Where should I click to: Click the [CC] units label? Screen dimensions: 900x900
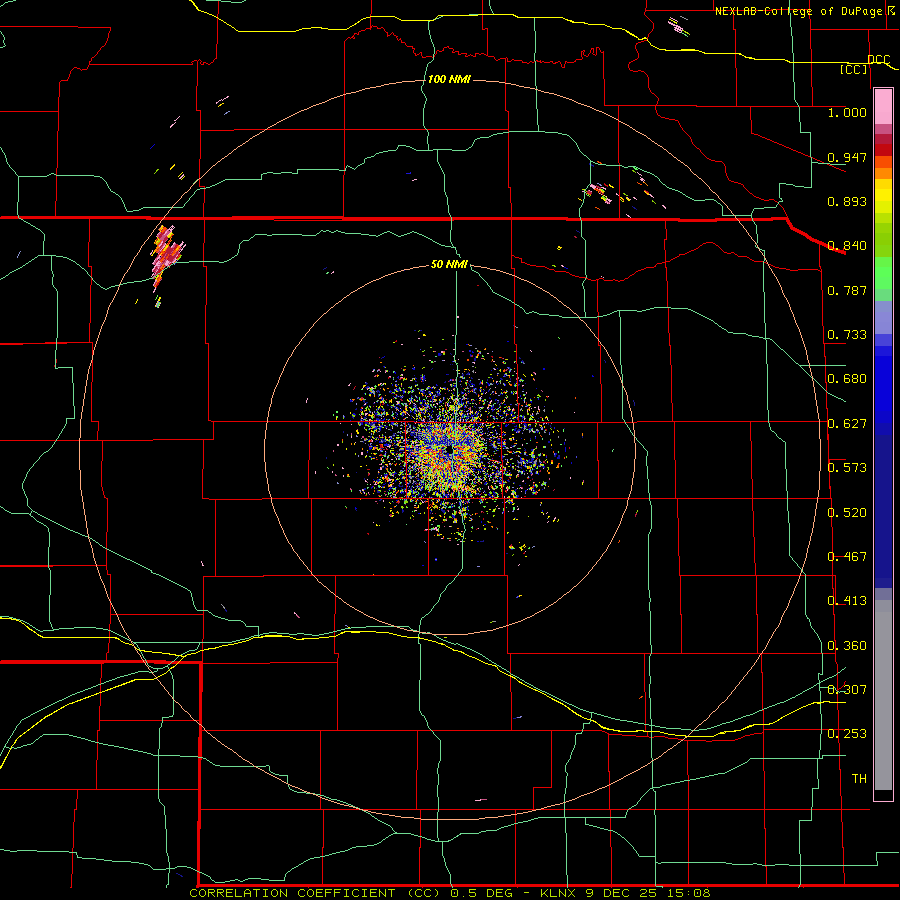coord(854,69)
